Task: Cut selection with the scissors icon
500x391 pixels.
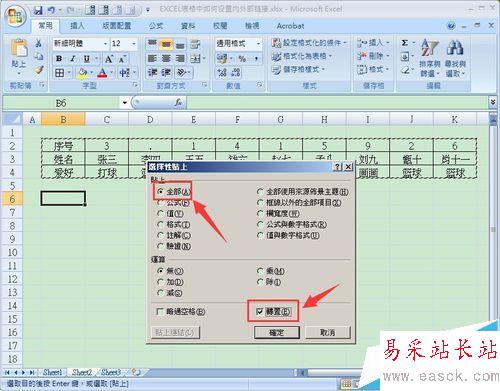Action: [x=39, y=43]
